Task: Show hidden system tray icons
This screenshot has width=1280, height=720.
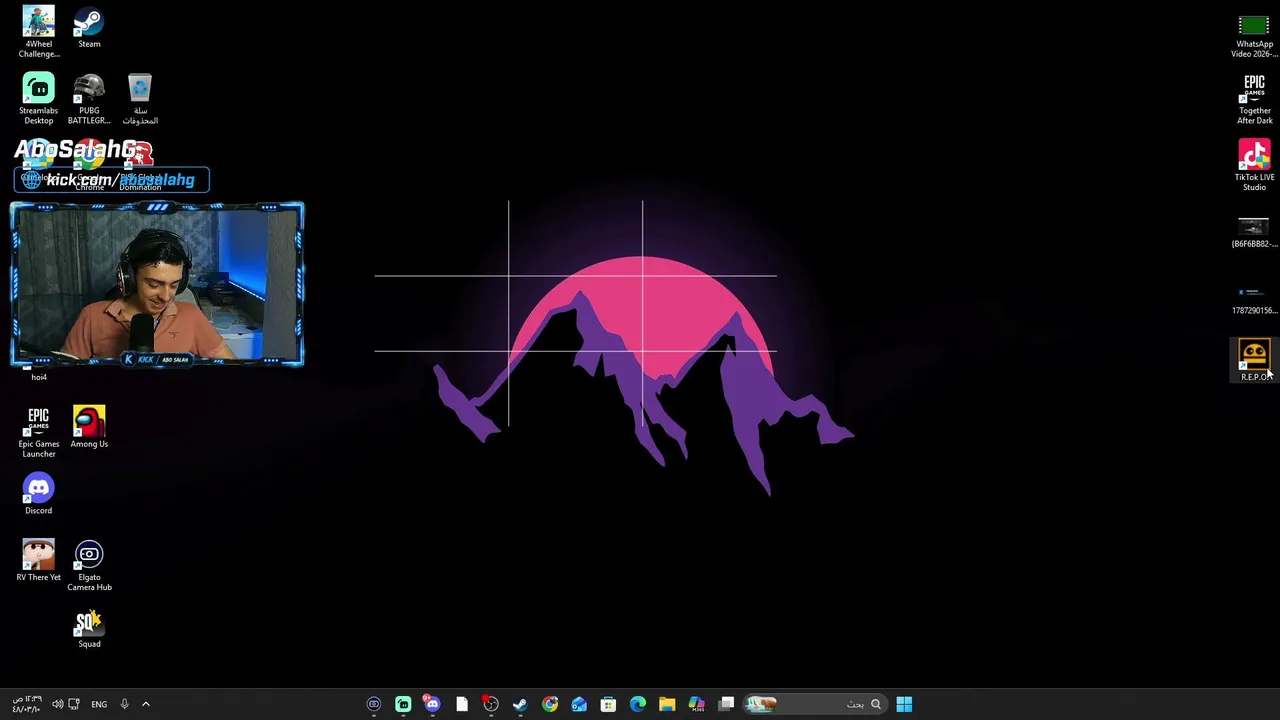Action: pyautogui.click(x=146, y=704)
